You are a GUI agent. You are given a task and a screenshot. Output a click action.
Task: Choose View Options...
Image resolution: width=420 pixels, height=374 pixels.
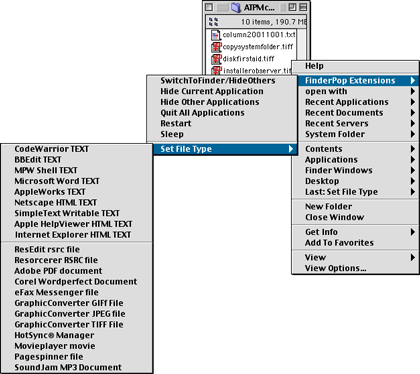pyautogui.click(x=355, y=268)
